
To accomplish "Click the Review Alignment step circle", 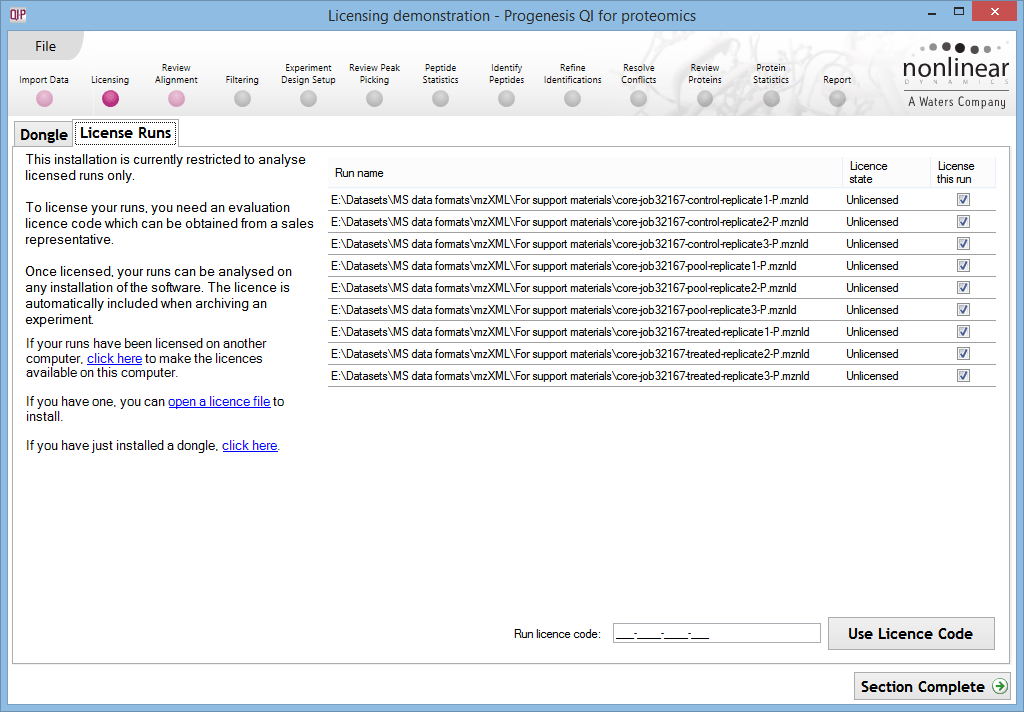I will point(176,99).
